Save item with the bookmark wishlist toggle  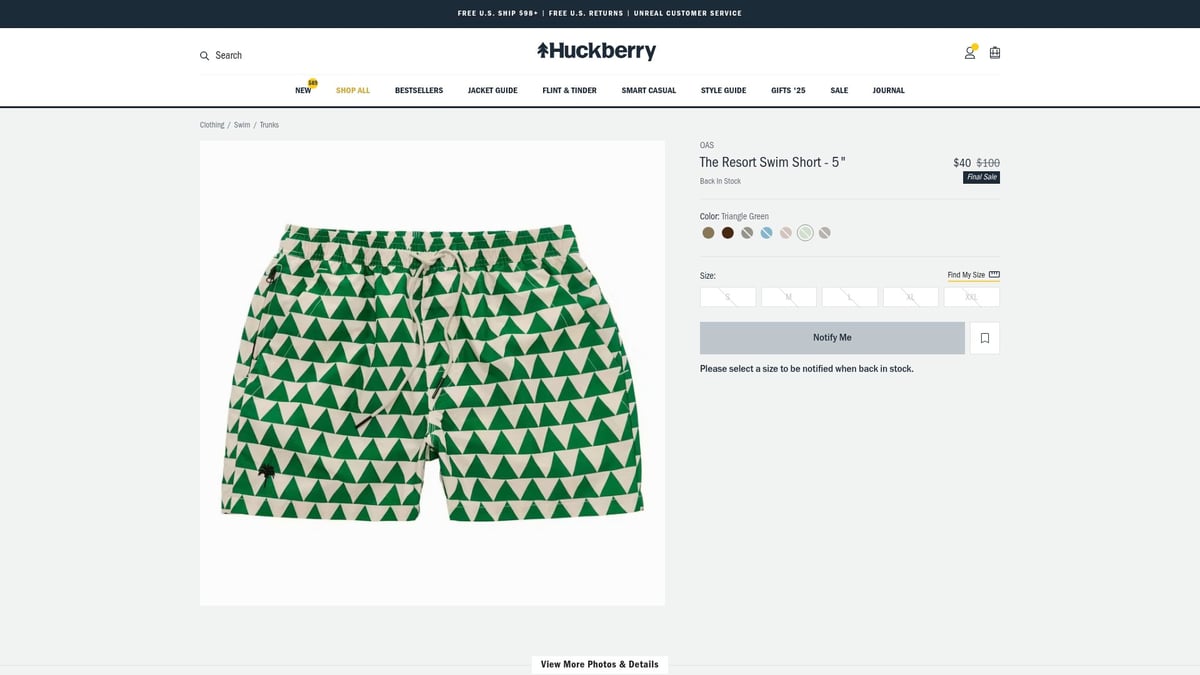(x=984, y=337)
